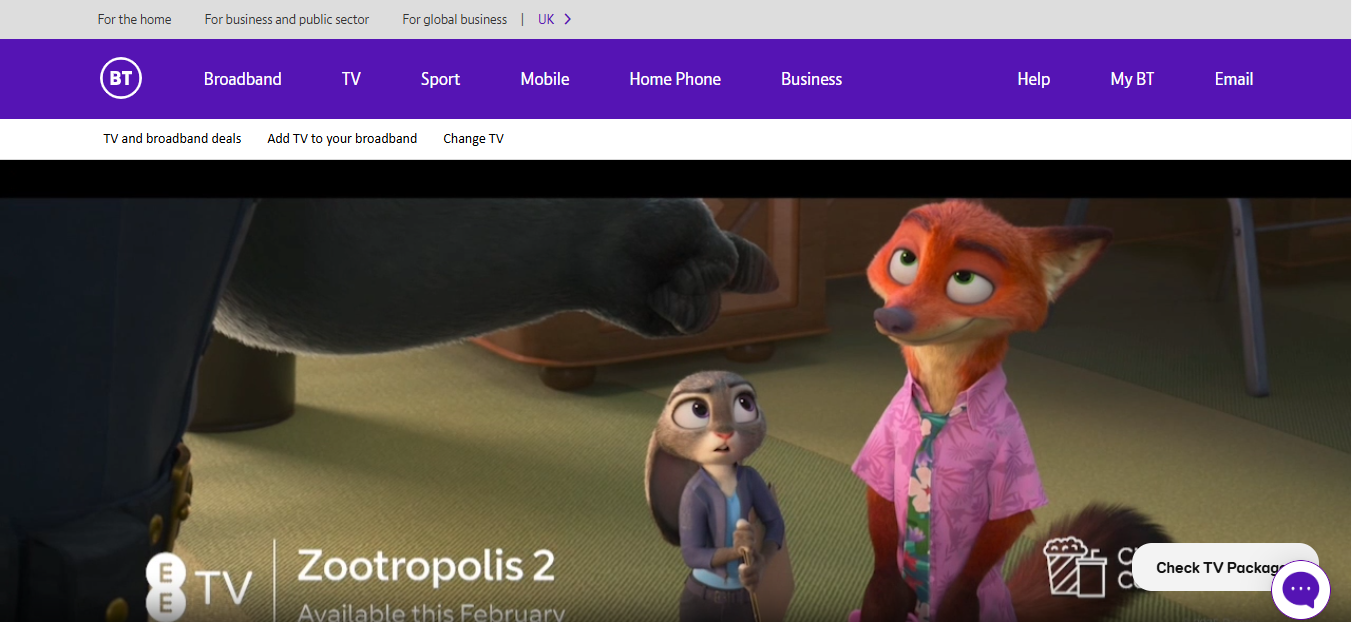Expand the UK region selector chevron
1352x622 pixels.
(x=567, y=18)
